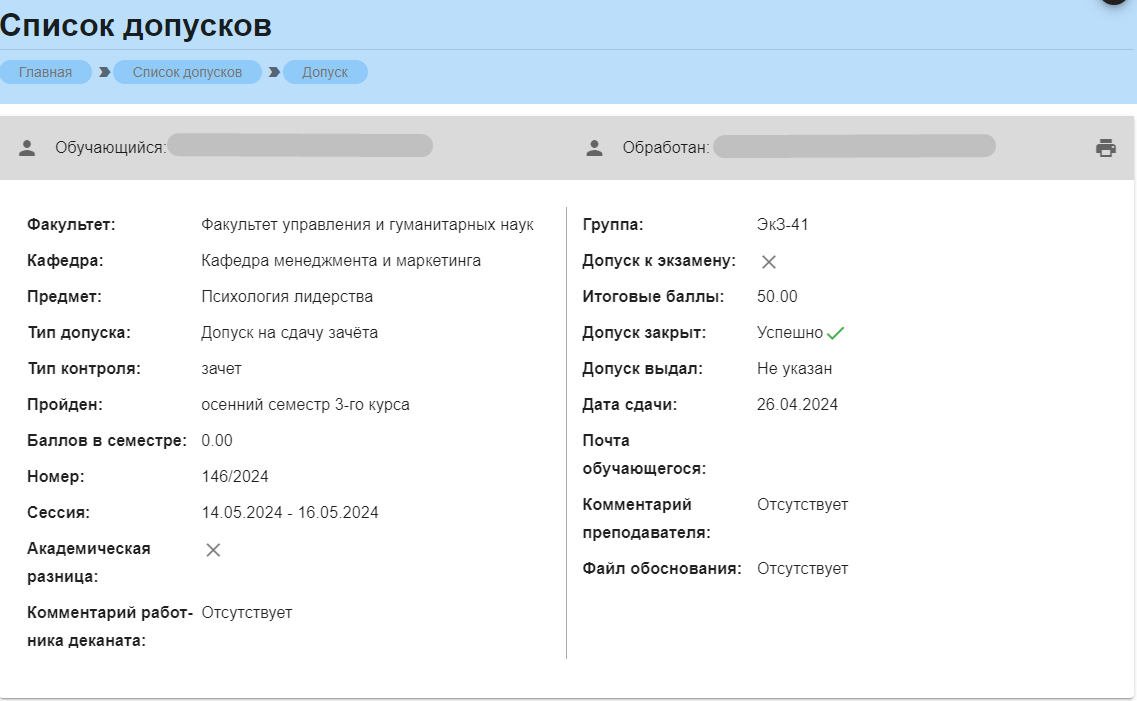Click the subject value Психология лидерства
This screenshot has height=701, width=1137.
[287, 297]
